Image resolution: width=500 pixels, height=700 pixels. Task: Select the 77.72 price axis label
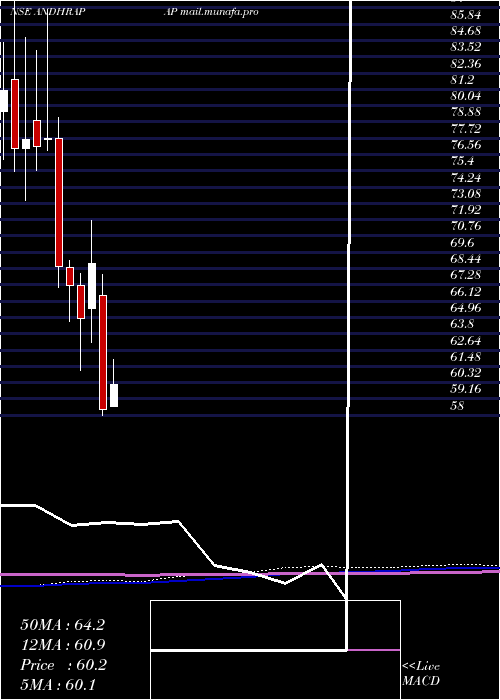tap(466, 129)
